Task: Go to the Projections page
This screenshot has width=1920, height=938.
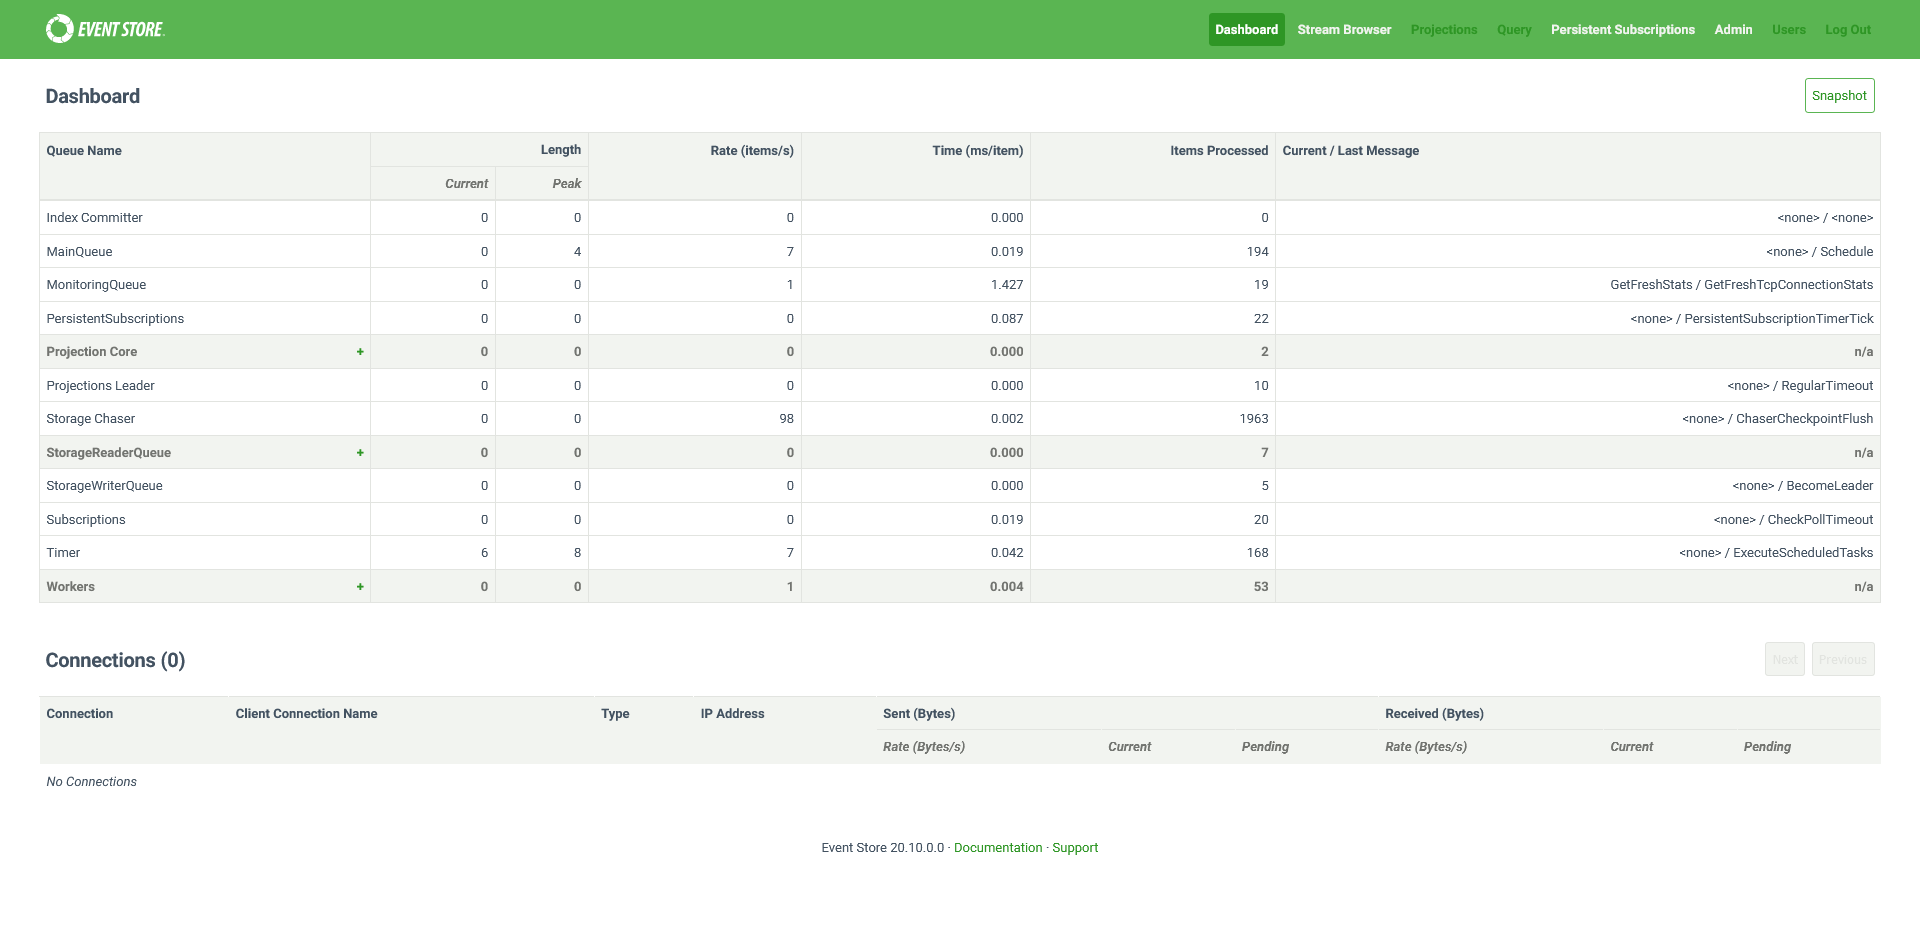Action: (x=1443, y=29)
